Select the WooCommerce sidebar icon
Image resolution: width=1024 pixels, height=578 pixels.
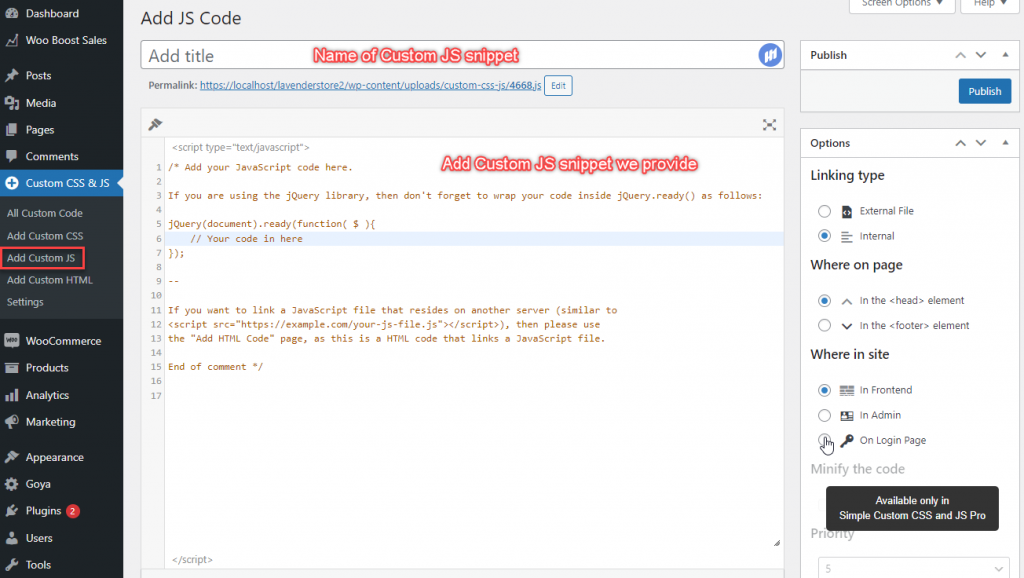[x=12, y=340]
